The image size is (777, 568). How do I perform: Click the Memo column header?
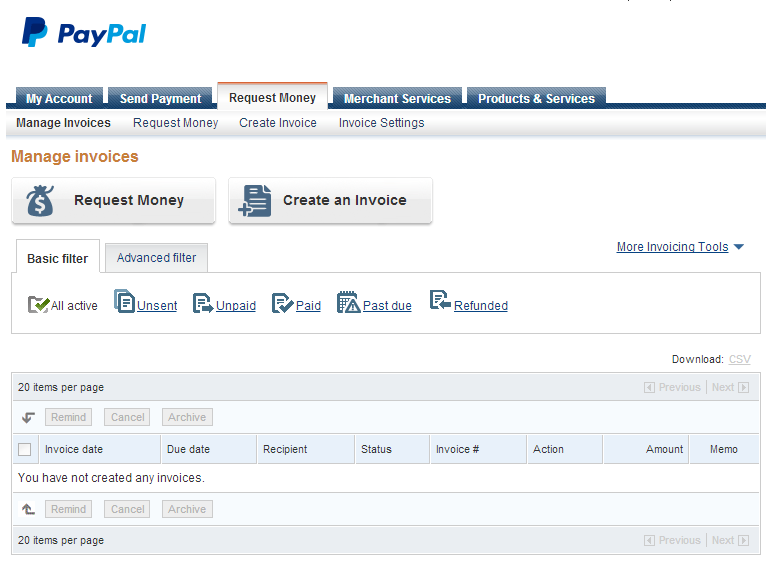[x=723, y=449]
